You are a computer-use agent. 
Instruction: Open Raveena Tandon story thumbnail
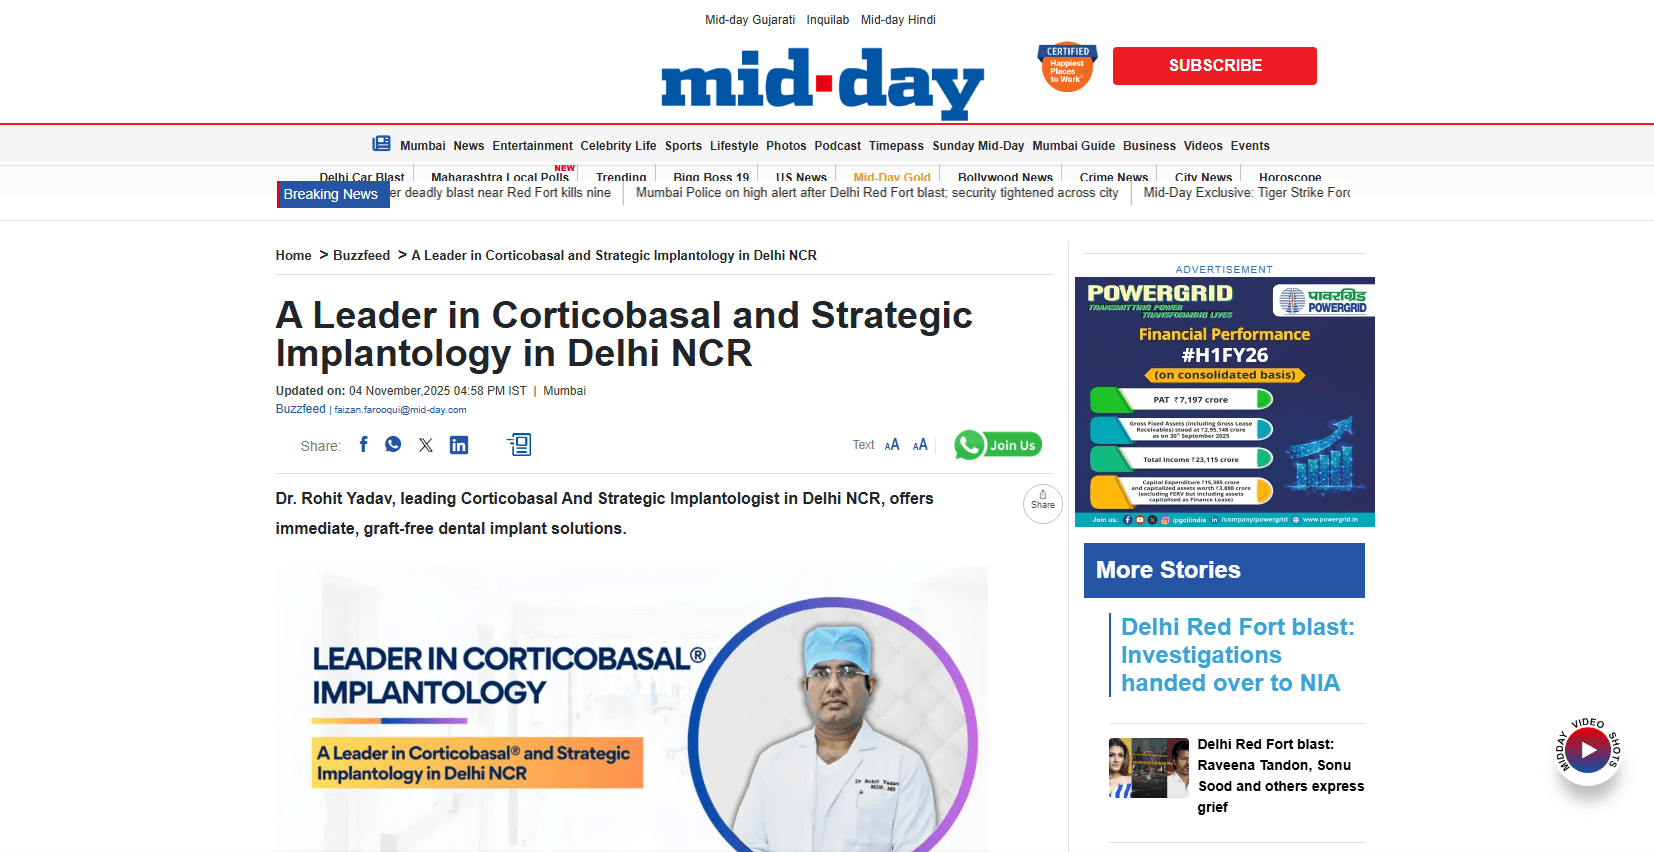point(1148,768)
